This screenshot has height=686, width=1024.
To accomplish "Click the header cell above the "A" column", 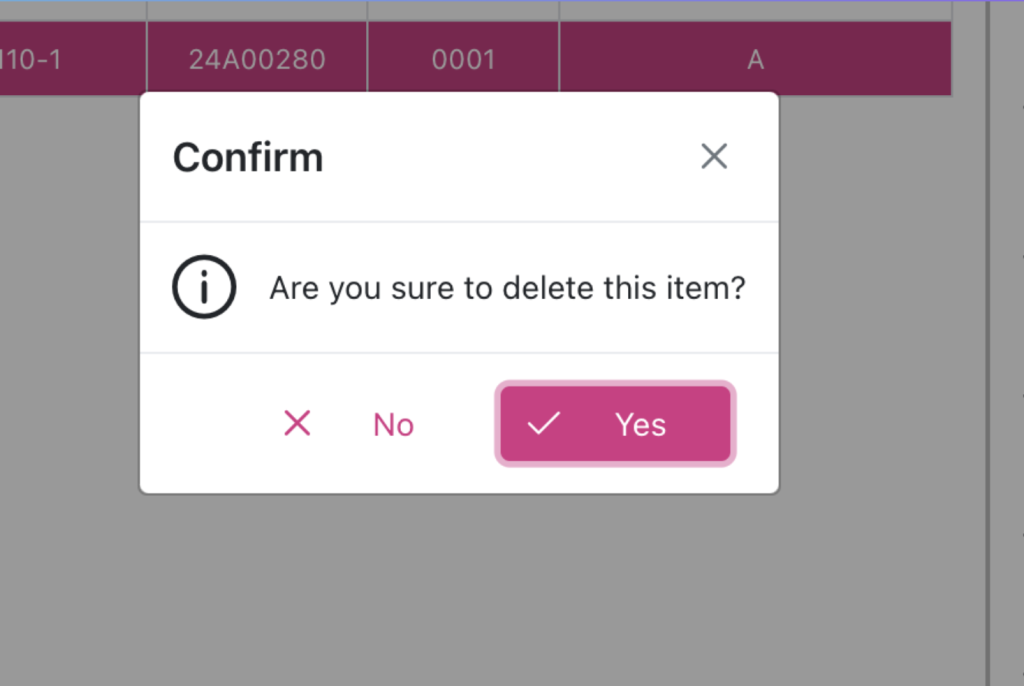I will [755, 9].
